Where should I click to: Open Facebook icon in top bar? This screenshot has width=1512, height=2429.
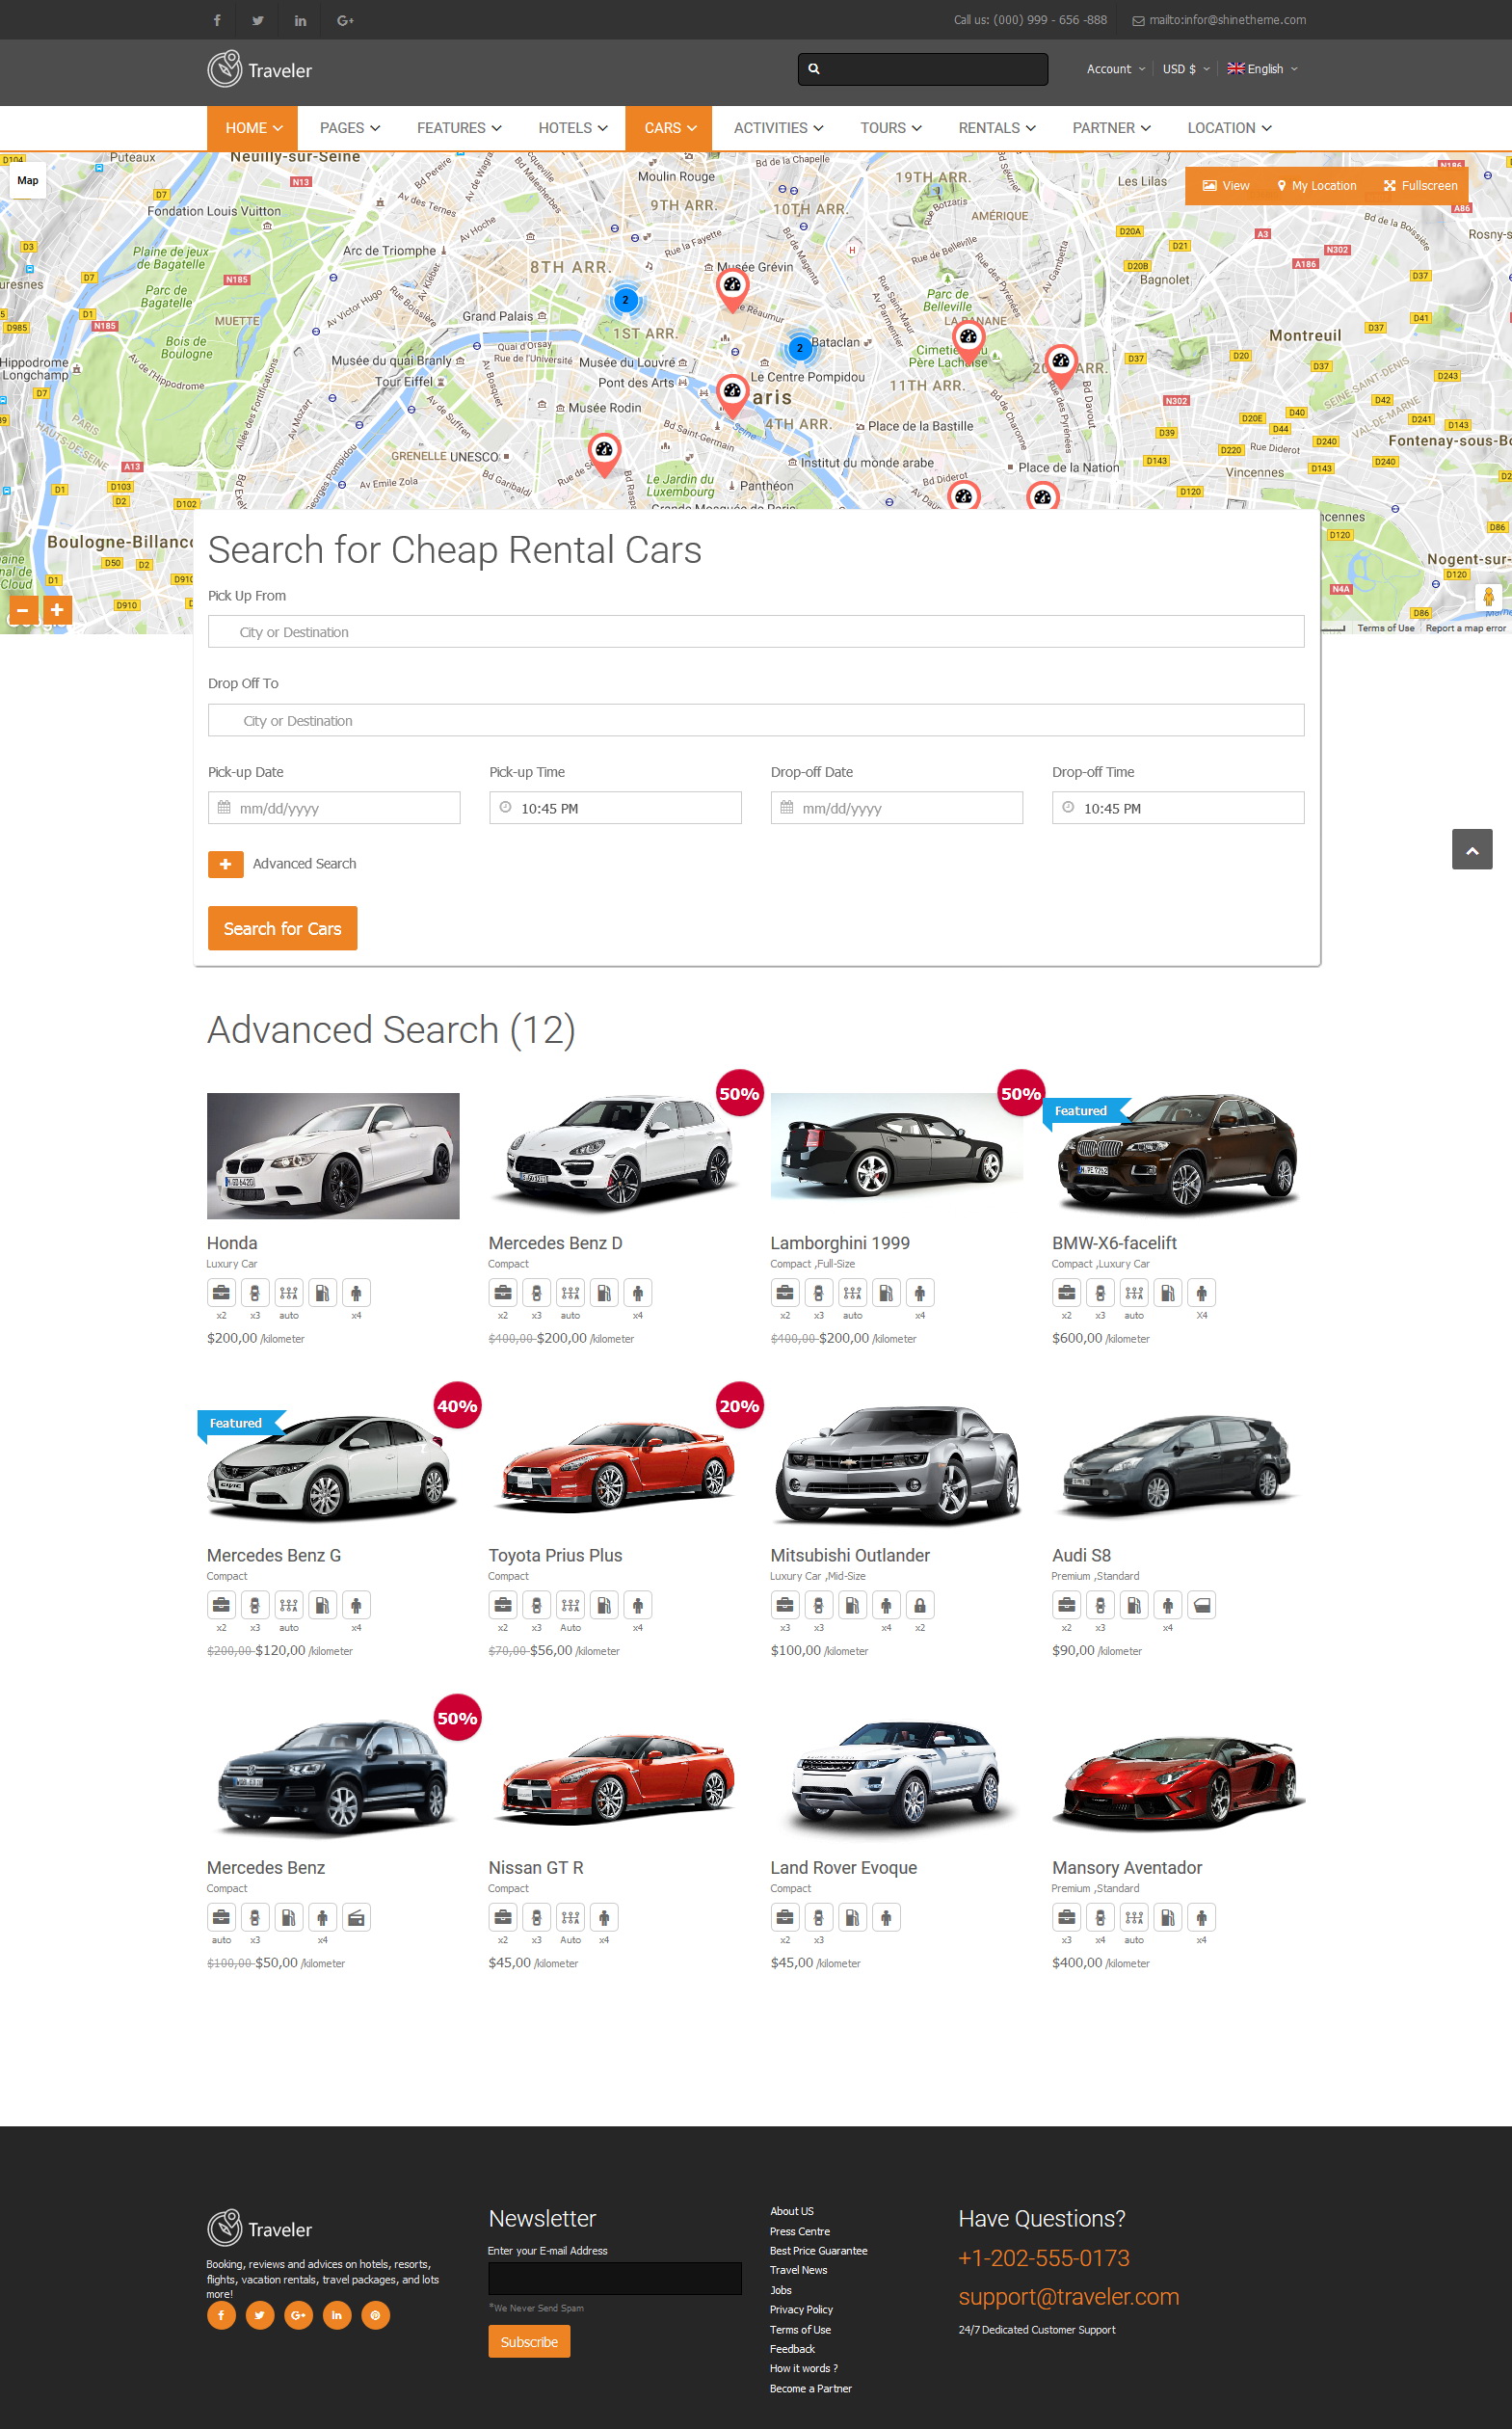217,20
